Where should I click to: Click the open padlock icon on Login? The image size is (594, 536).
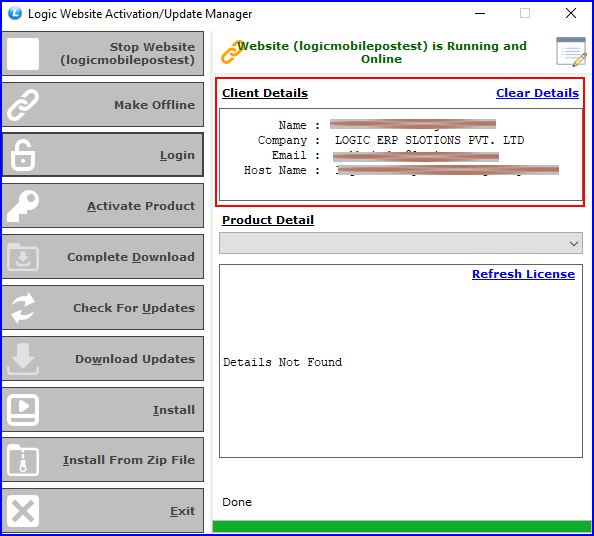(x=23, y=155)
